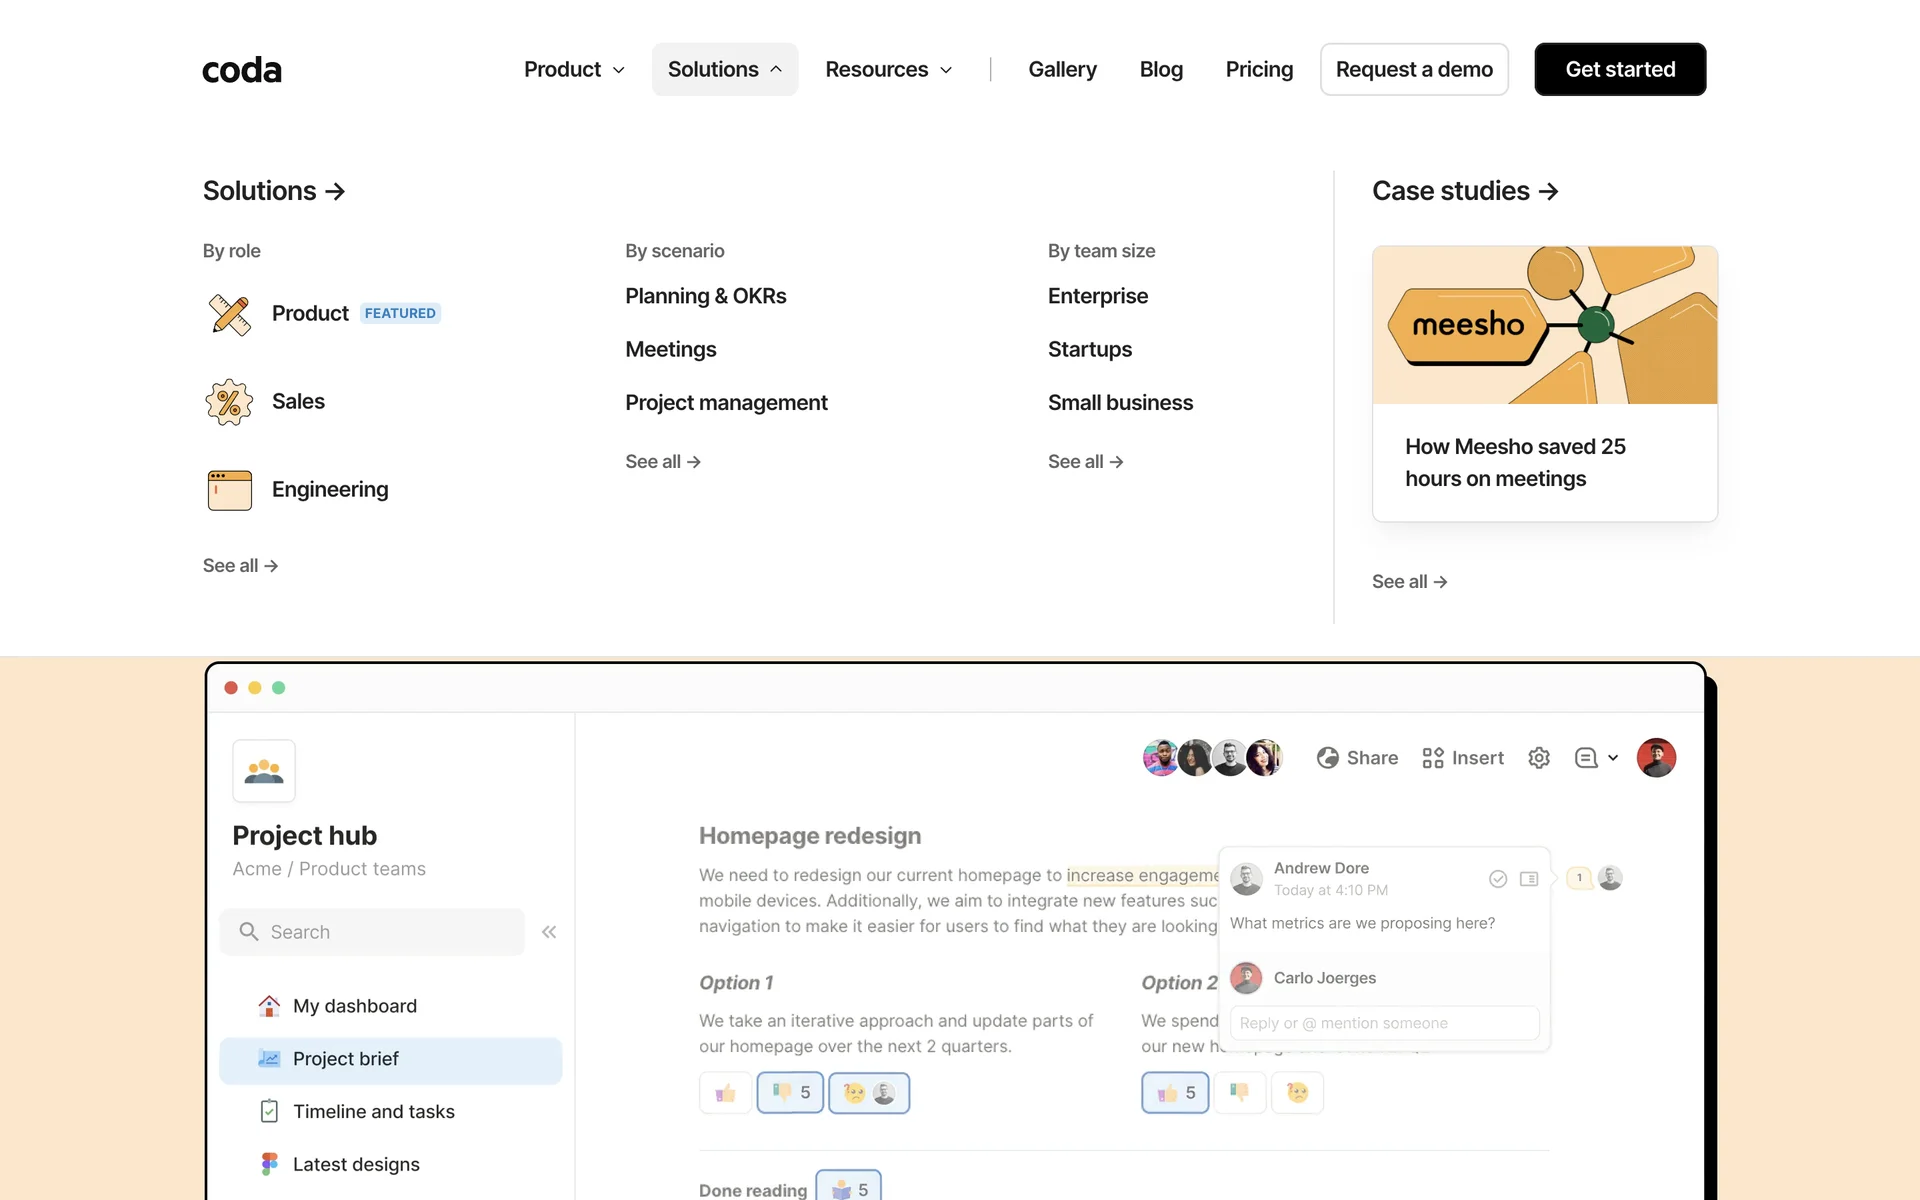Collapse the Solutions navigation dropdown
Screen dimensions: 1920x1200
point(724,69)
